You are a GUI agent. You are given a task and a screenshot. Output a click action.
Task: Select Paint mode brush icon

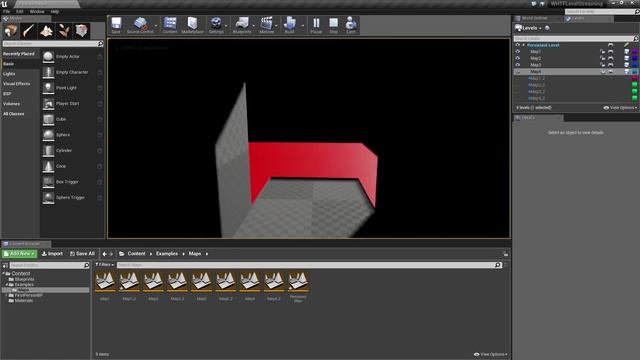click(28, 31)
